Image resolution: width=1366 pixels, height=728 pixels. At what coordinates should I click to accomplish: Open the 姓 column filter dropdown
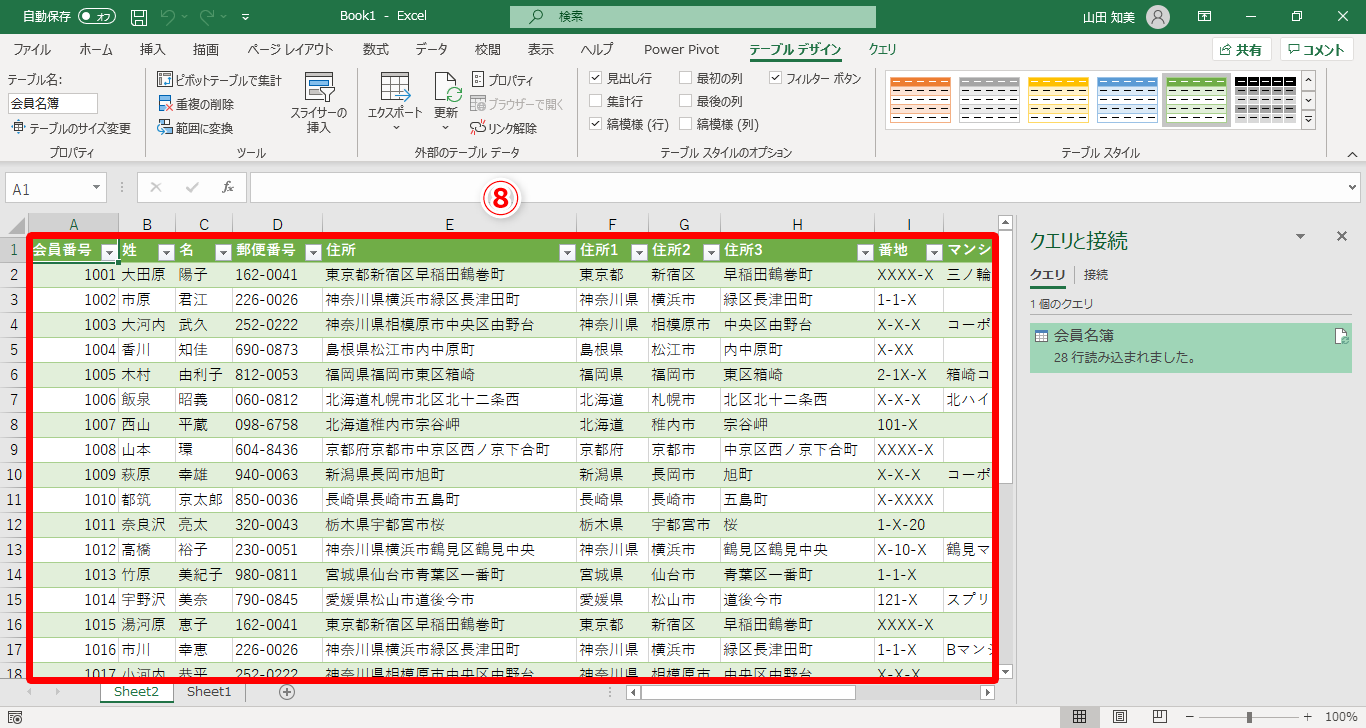point(166,252)
